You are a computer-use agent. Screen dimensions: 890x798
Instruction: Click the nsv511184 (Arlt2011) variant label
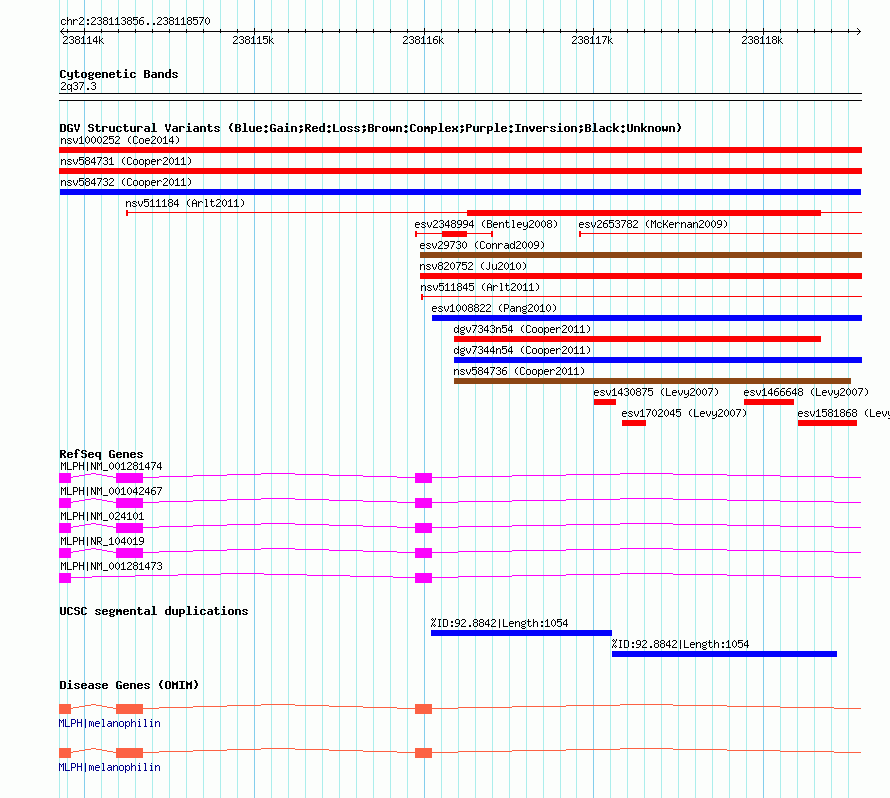pyautogui.click(x=185, y=203)
